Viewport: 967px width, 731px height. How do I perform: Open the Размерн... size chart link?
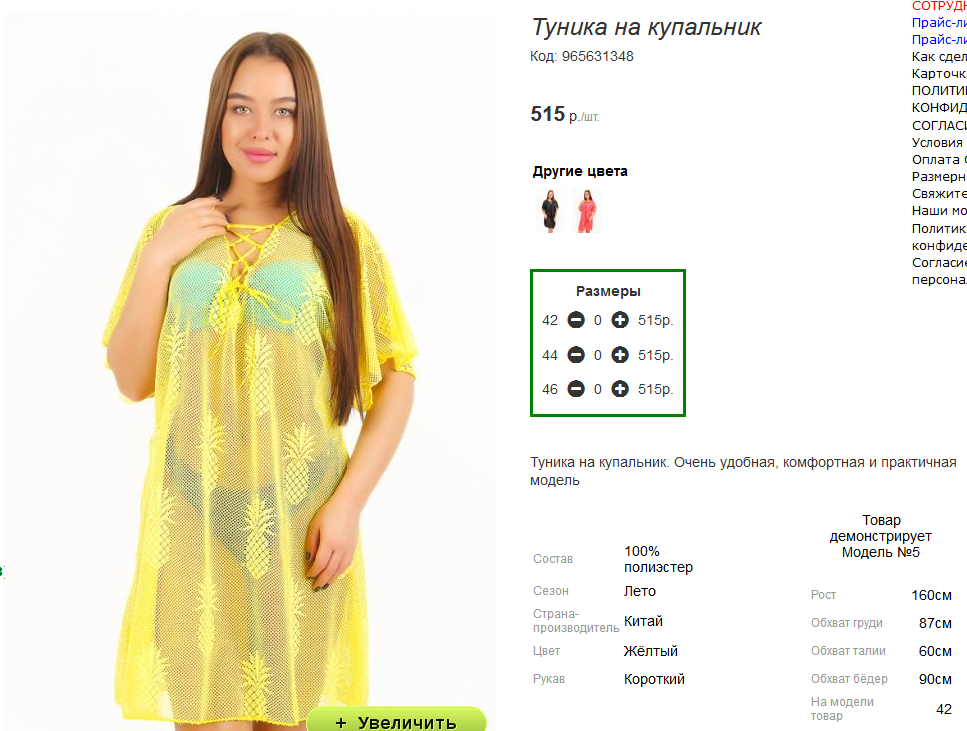pyautogui.click(x=939, y=176)
